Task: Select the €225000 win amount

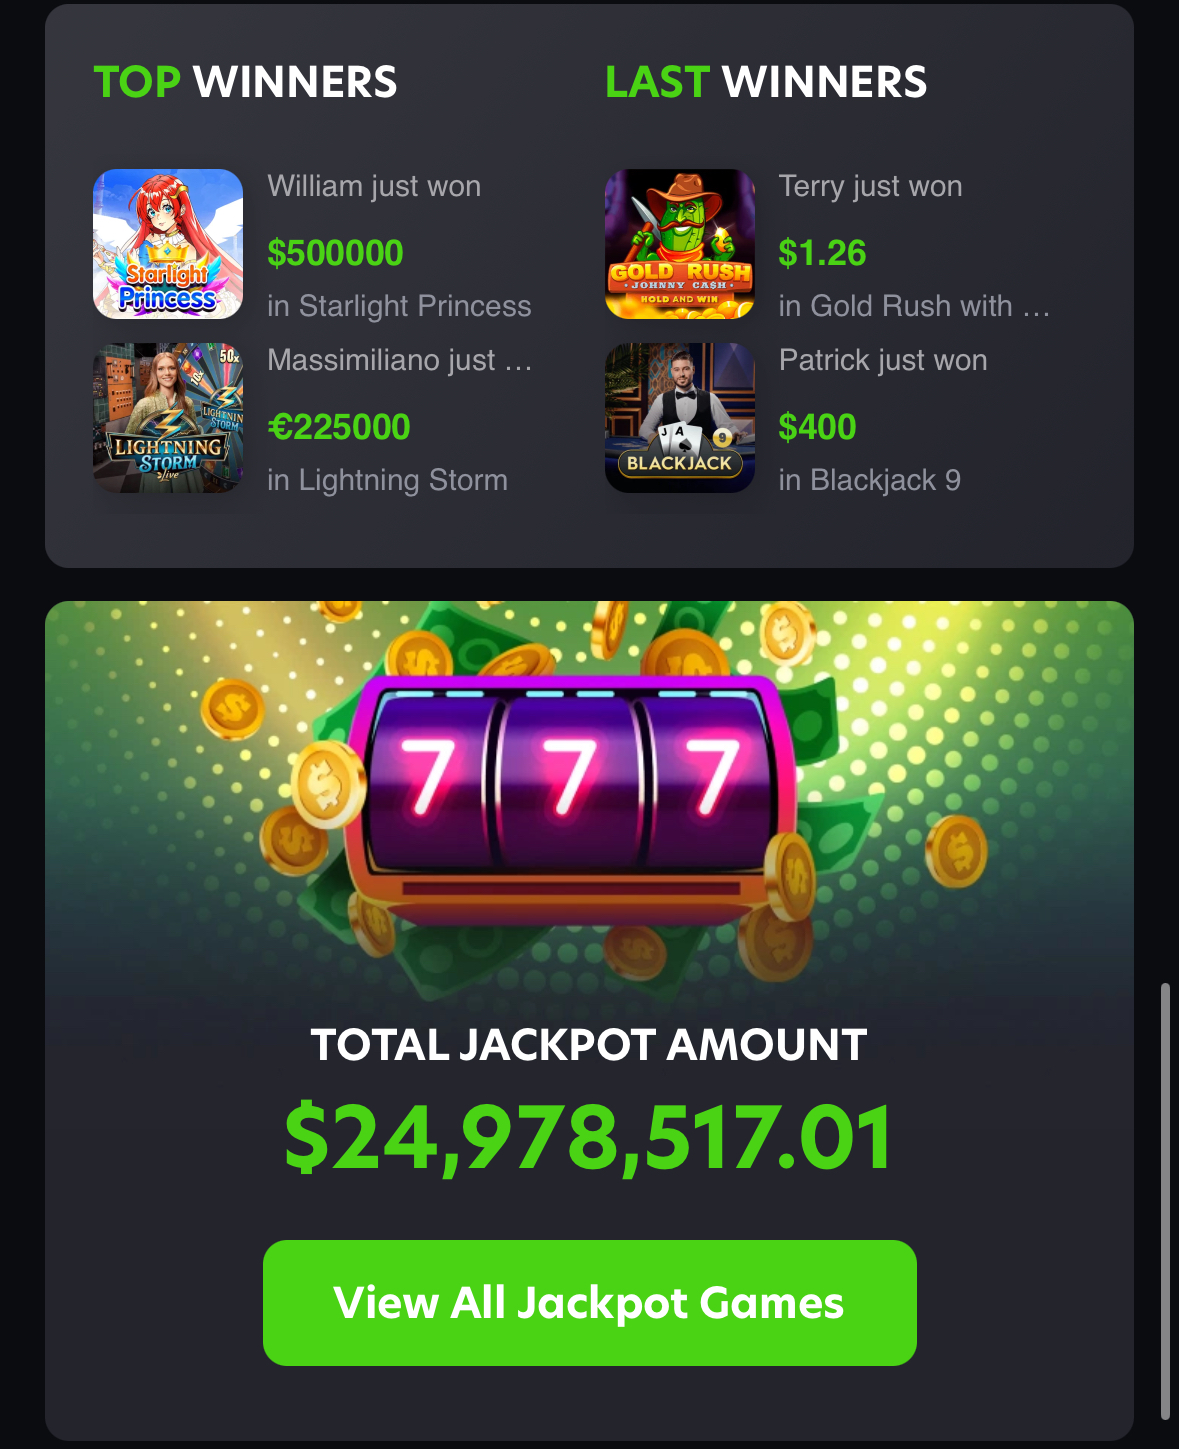Action: [x=339, y=427]
